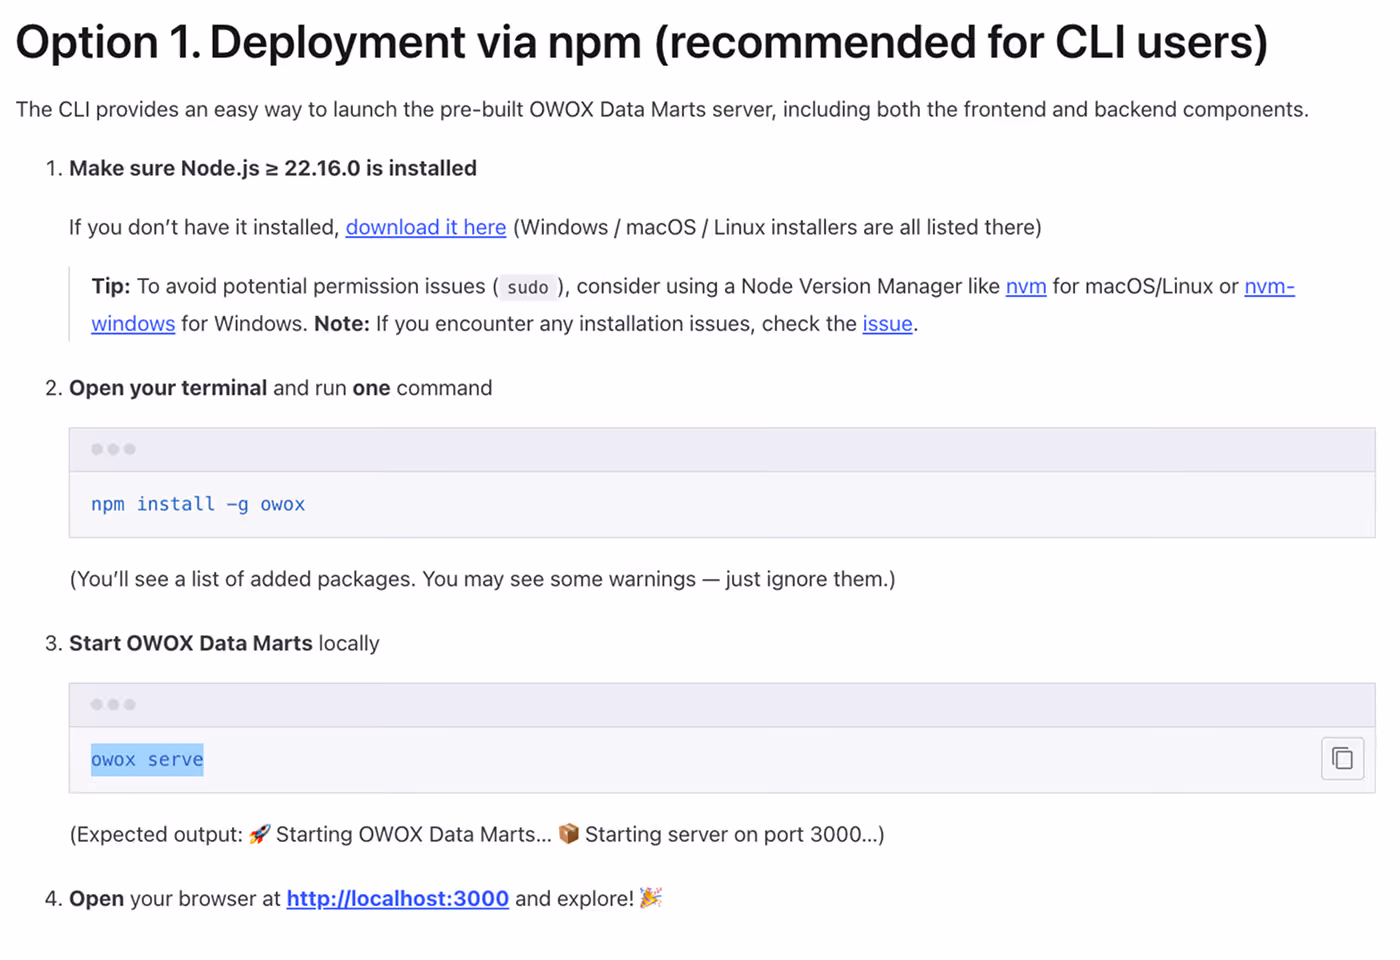Click the intro sentence starting "The CLI provides"
The width and height of the screenshot is (1400, 960).
(x=662, y=109)
